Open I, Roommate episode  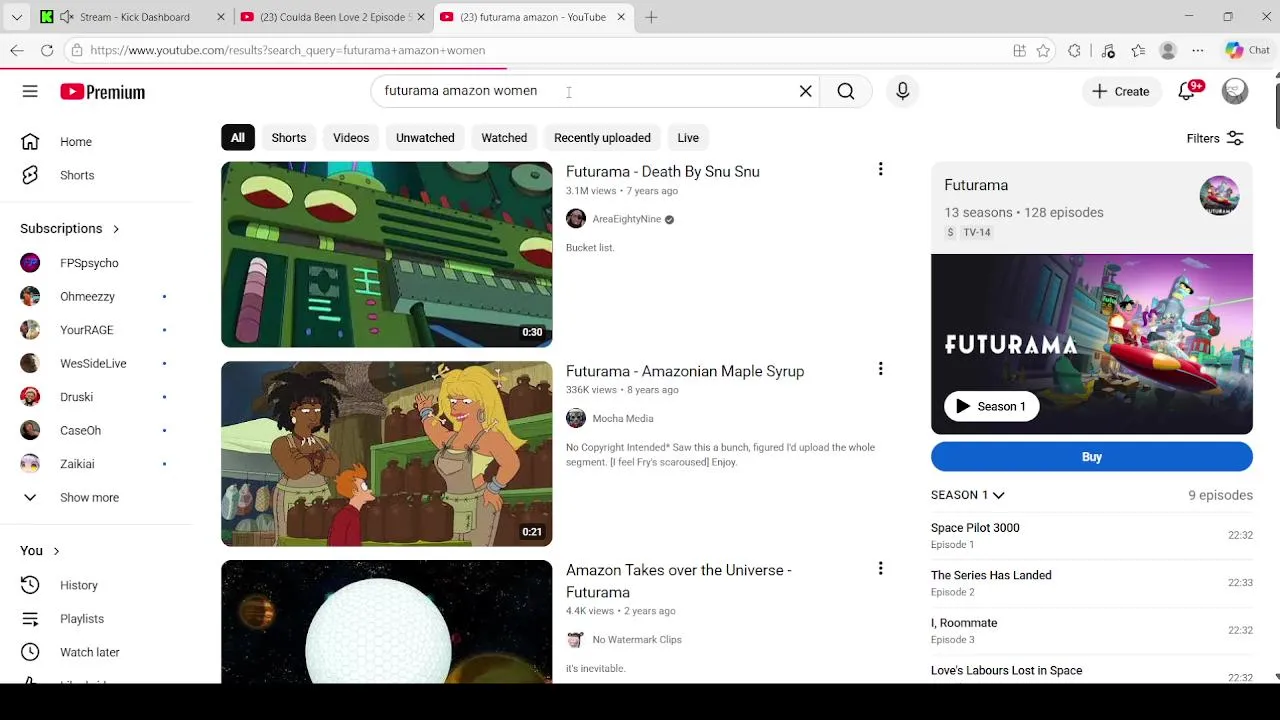pyautogui.click(x=1091, y=631)
